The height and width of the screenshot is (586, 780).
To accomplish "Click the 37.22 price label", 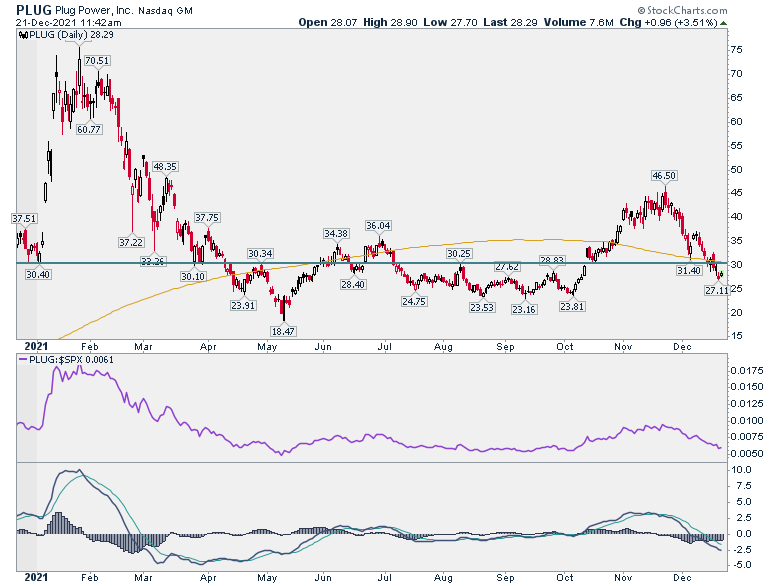I will (131, 242).
